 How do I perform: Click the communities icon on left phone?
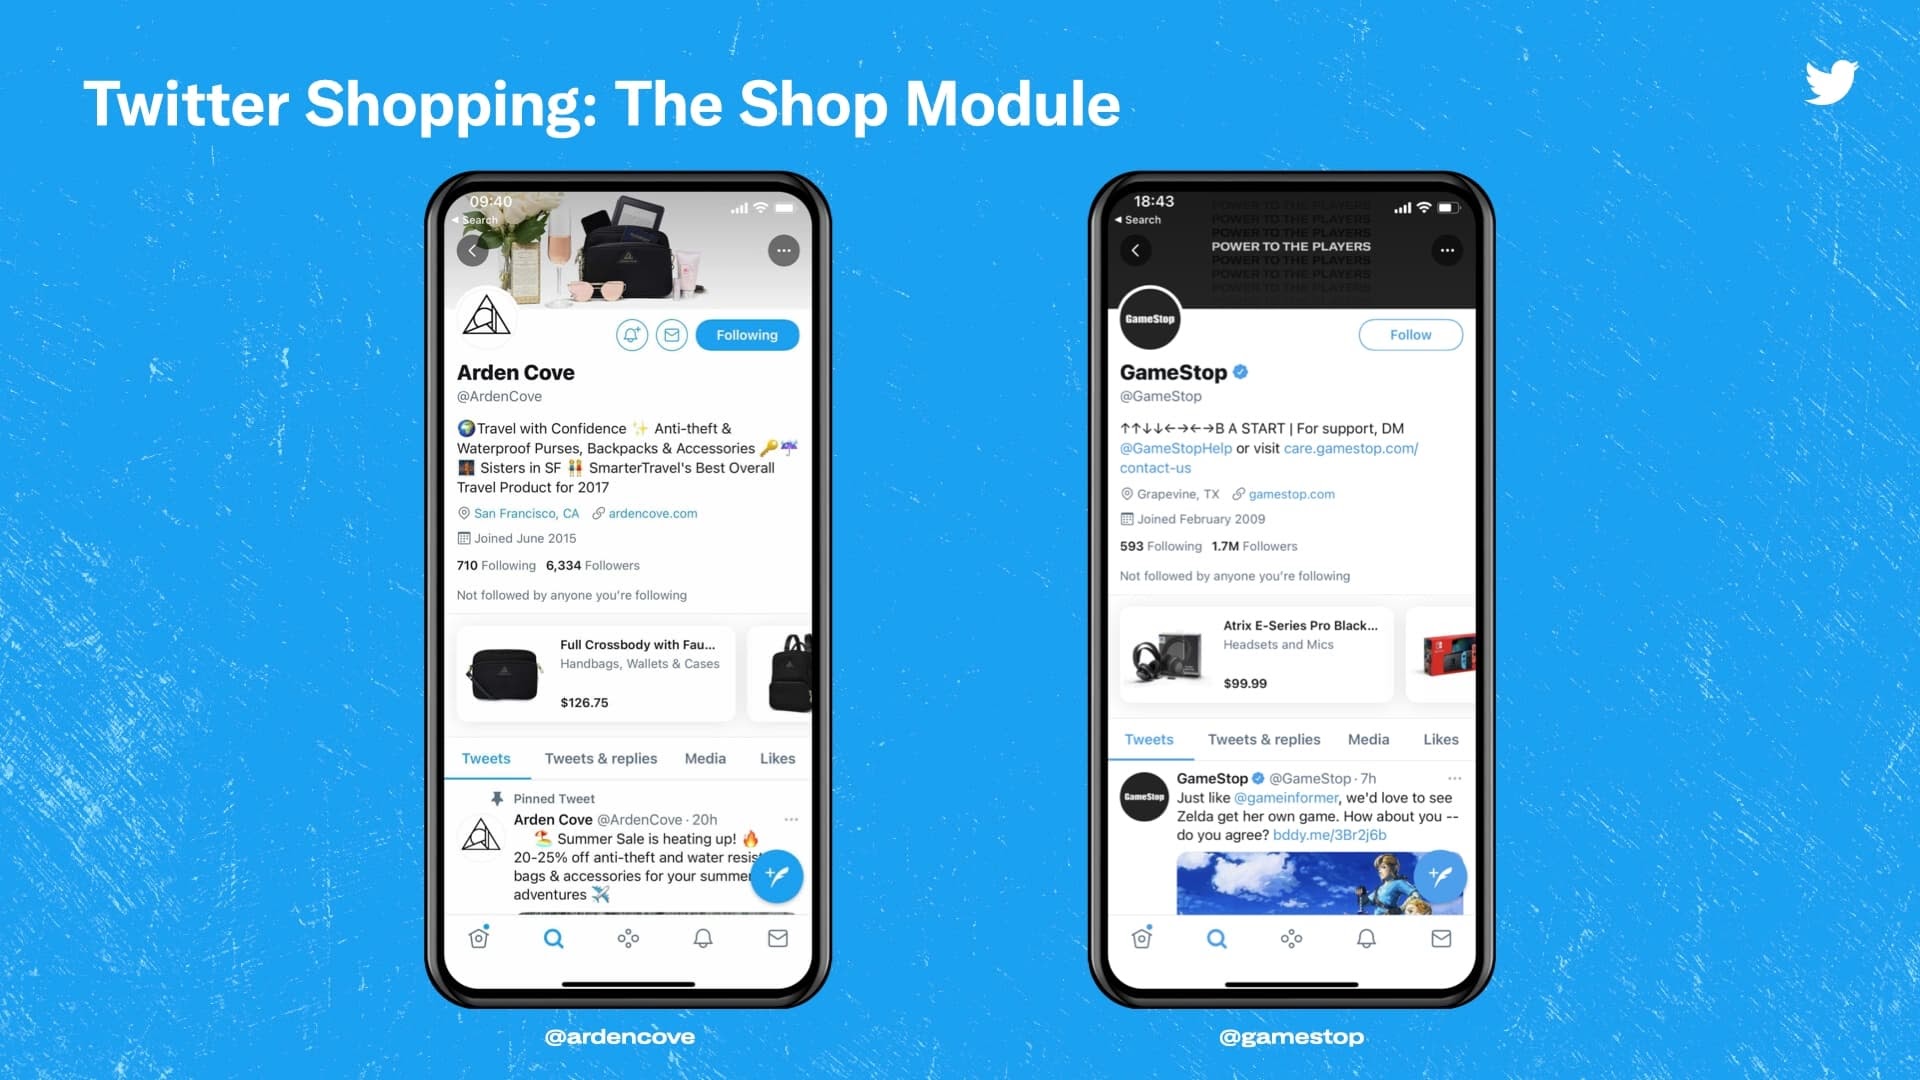[x=629, y=938]
